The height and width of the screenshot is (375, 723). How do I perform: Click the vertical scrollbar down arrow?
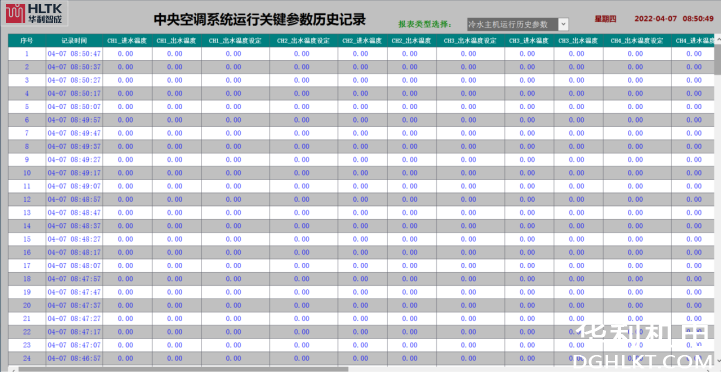click(718, 361)
